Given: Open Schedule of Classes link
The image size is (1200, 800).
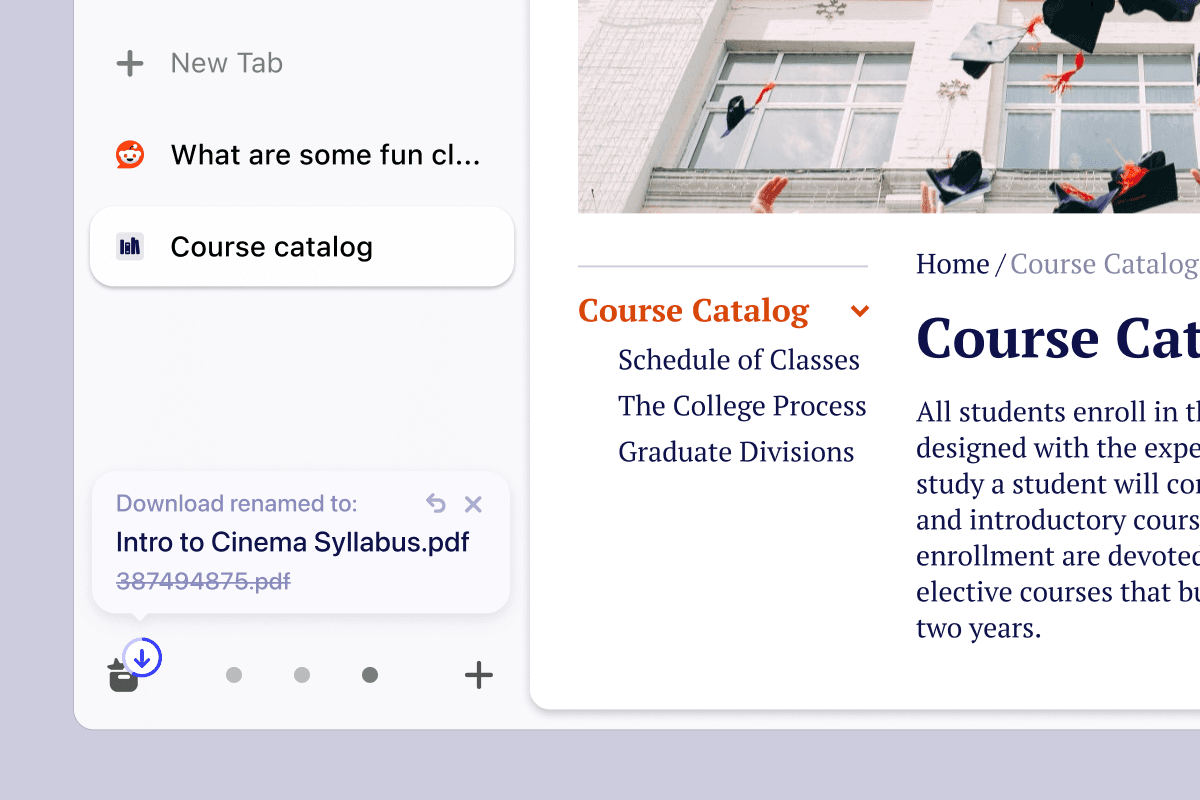Looking at the screenshot, I should click(x=738, y=360).
